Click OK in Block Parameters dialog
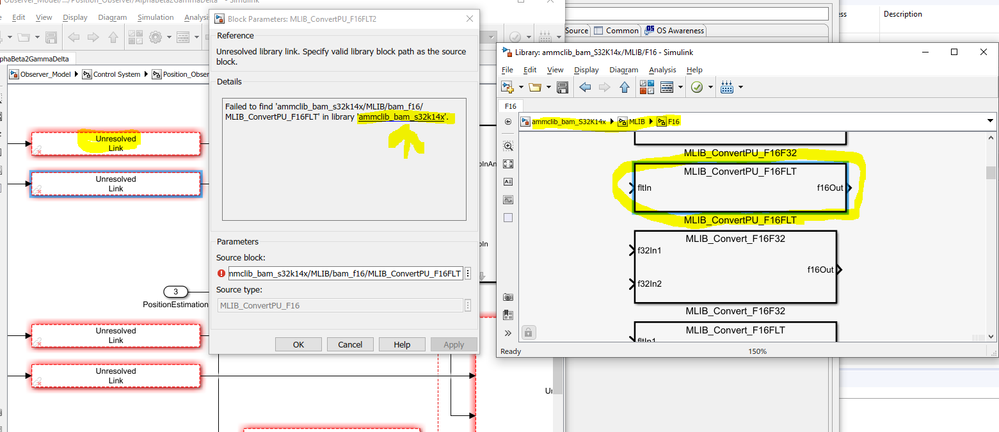Image resolution: width=999 pixels, height=432 pixels. (298, 344)
